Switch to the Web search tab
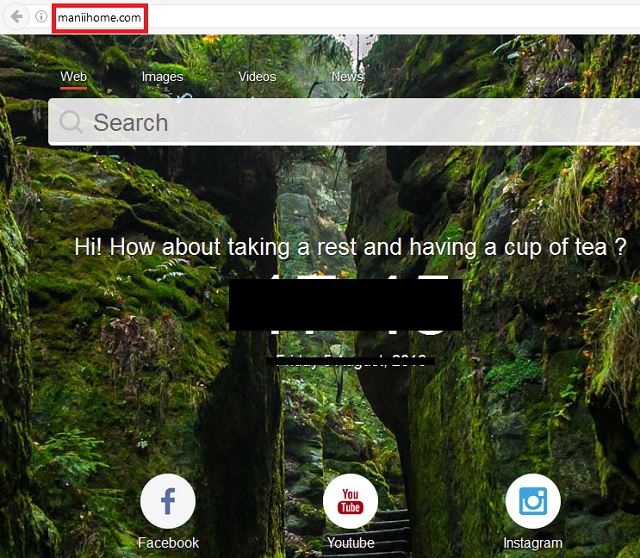This screenshot has width=640, height=558. 73,77
